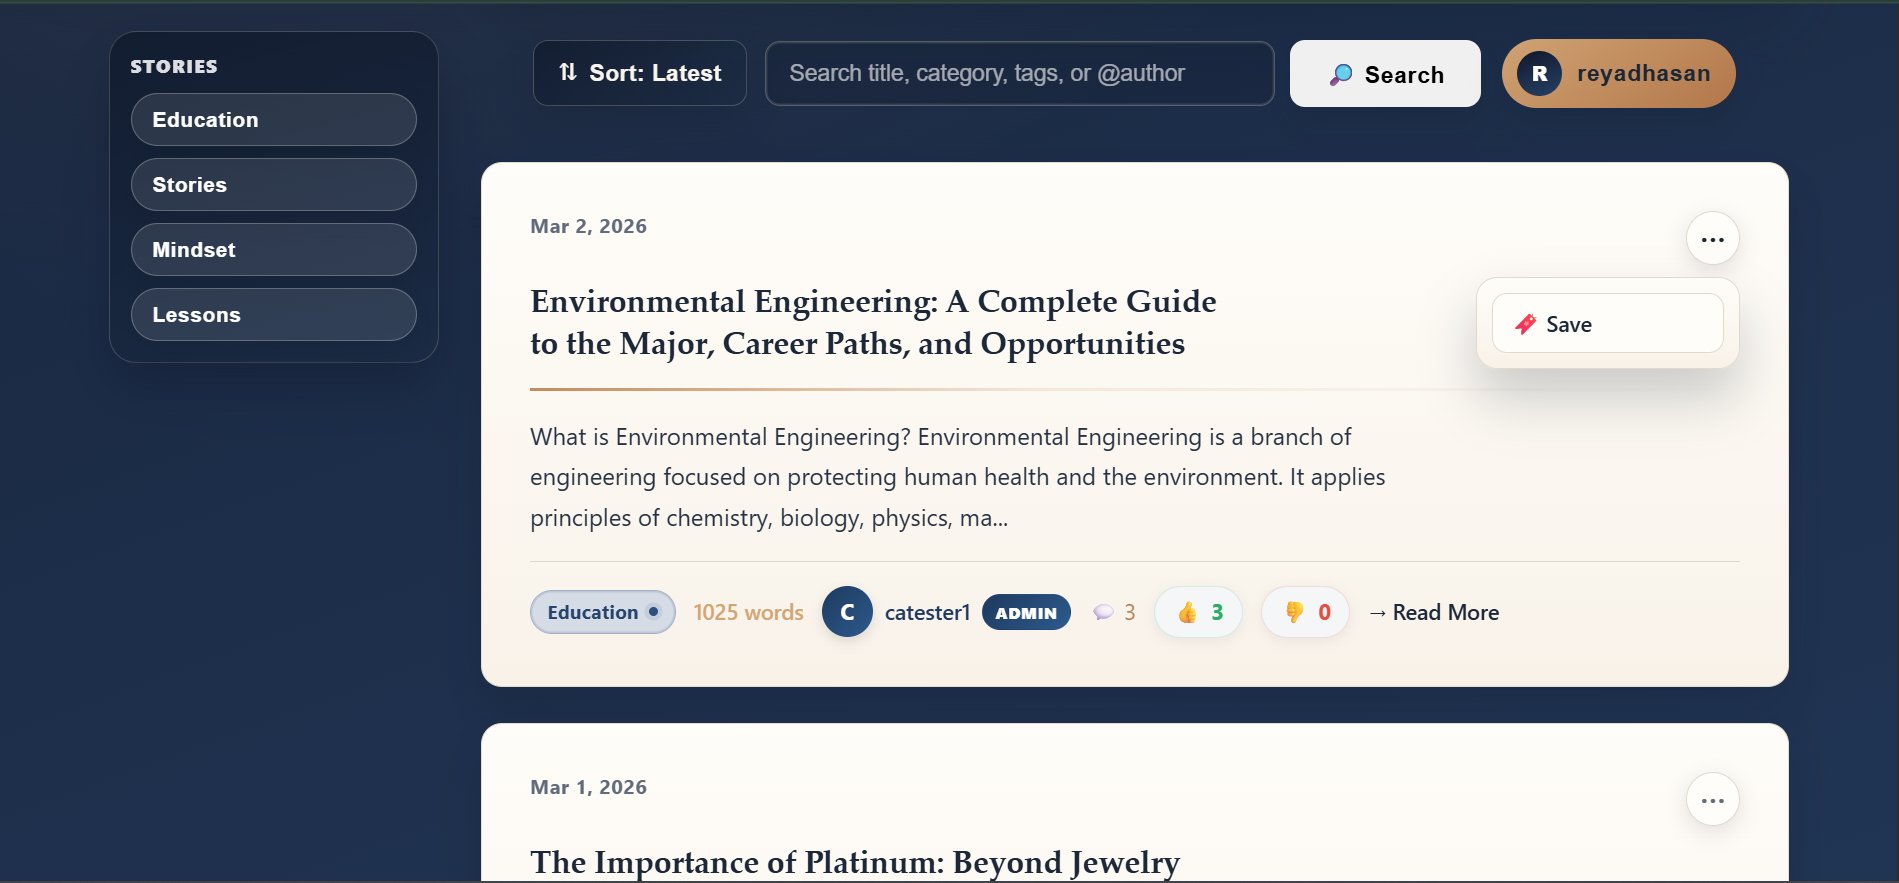Click Read More on Environmental Engineering post

point(1434,612)
